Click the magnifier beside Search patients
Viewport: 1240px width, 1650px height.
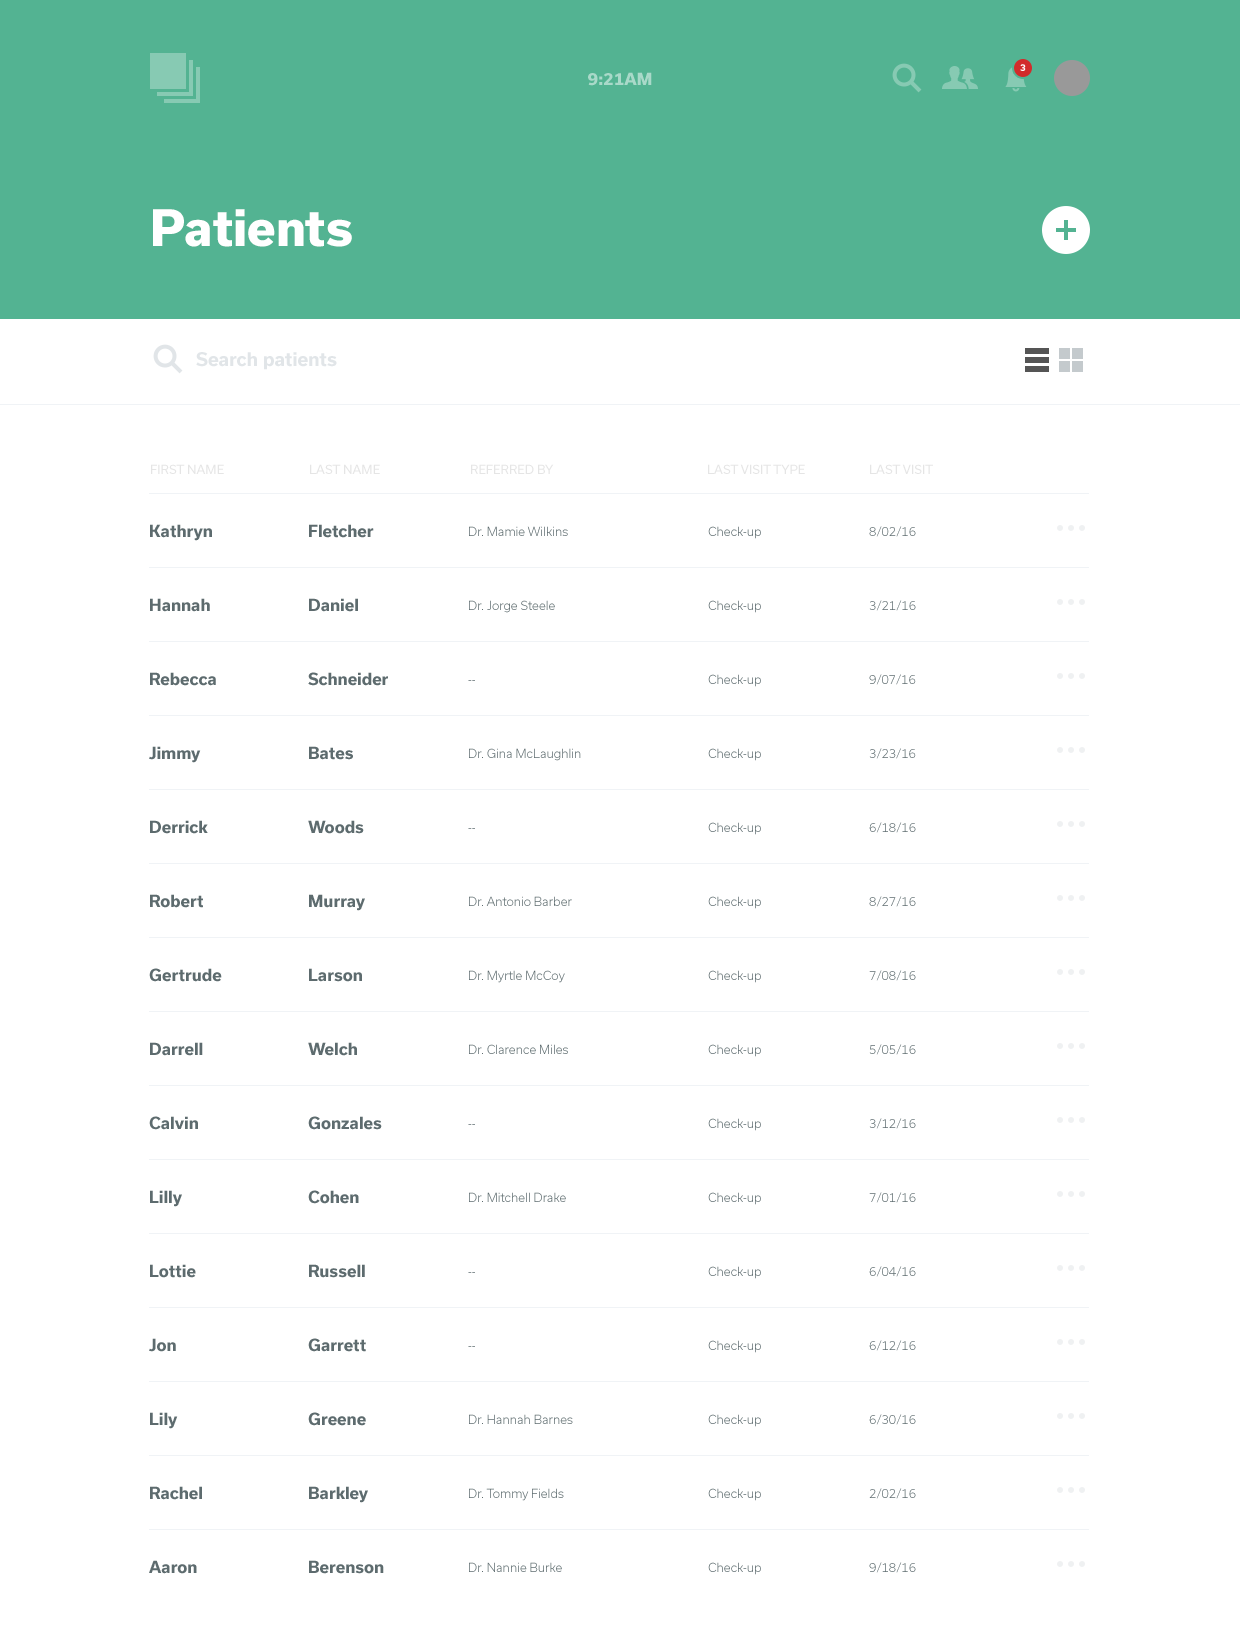tap(167, 359)
